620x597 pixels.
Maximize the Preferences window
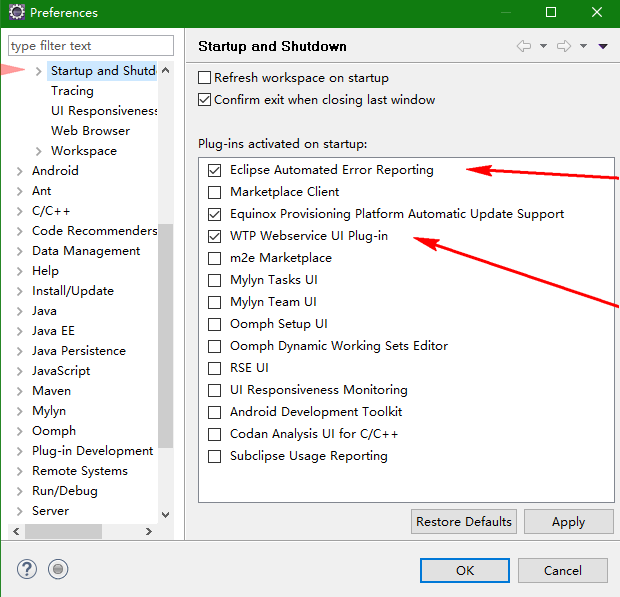tap(551, 12)
